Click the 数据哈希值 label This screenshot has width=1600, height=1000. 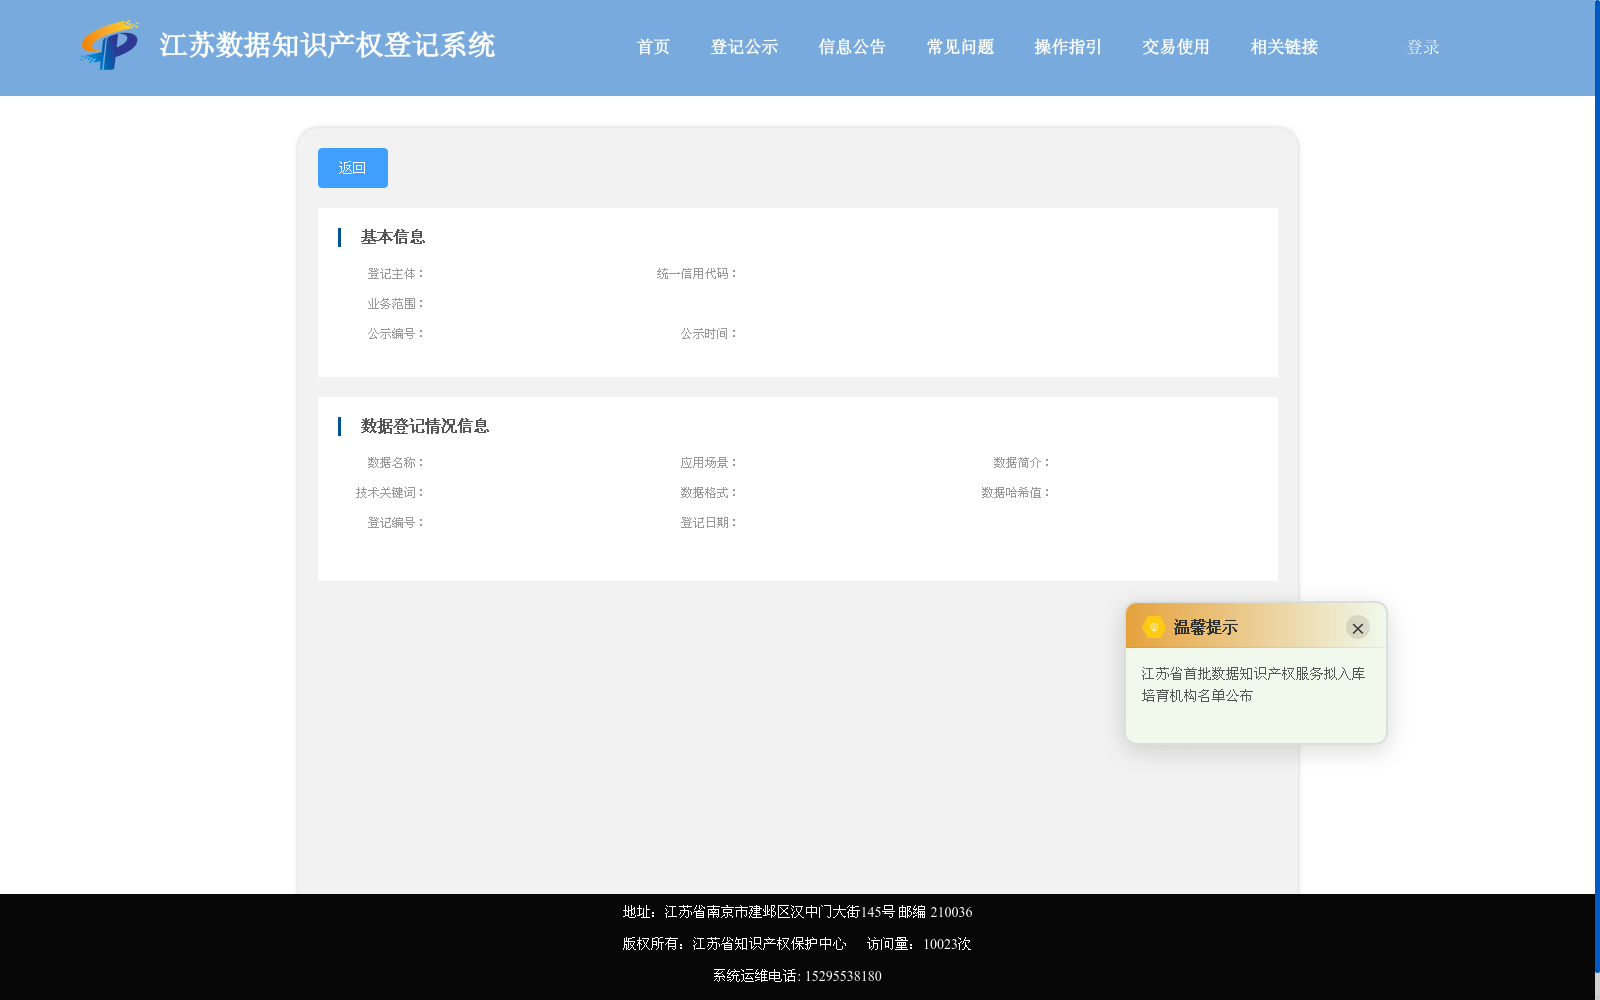(x=1016, y=493)
